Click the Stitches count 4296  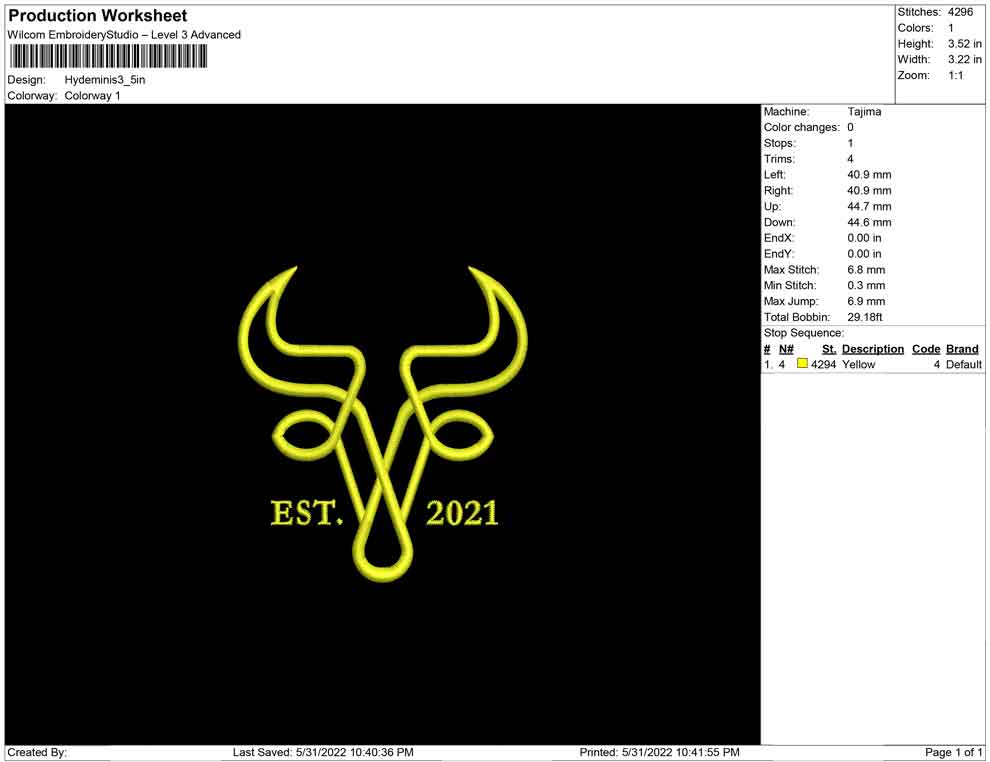click(x=960, y=12)
